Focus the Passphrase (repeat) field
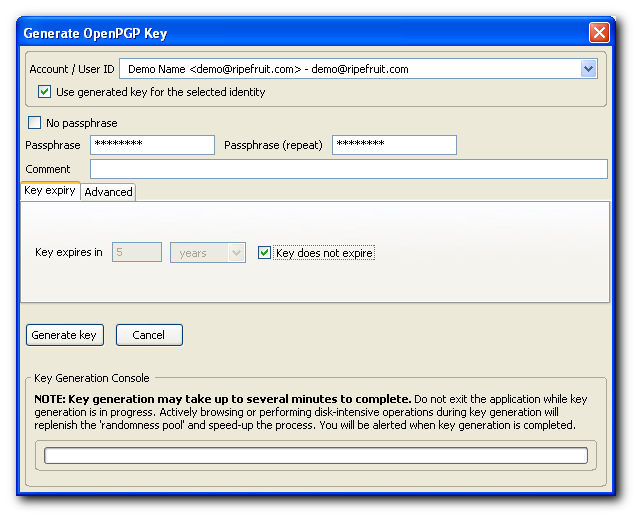Image resolution: width=633 pixels, height=513 pixels. (394, 145)
